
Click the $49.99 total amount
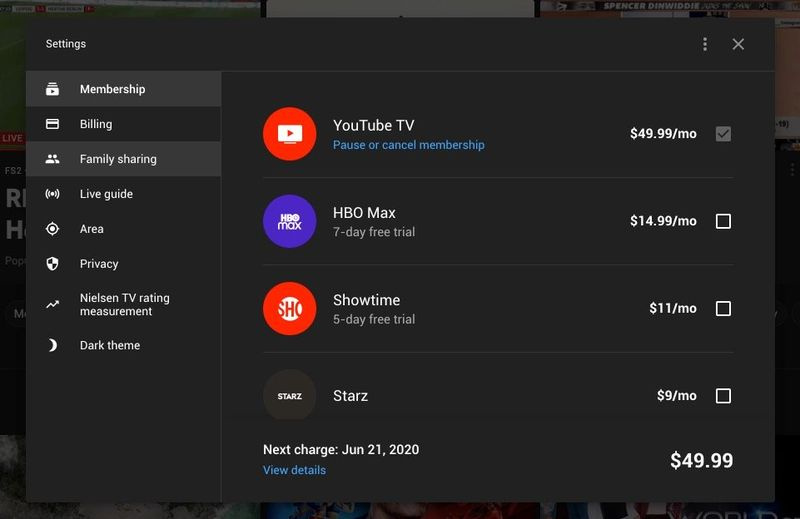click(x=702, y=460)
